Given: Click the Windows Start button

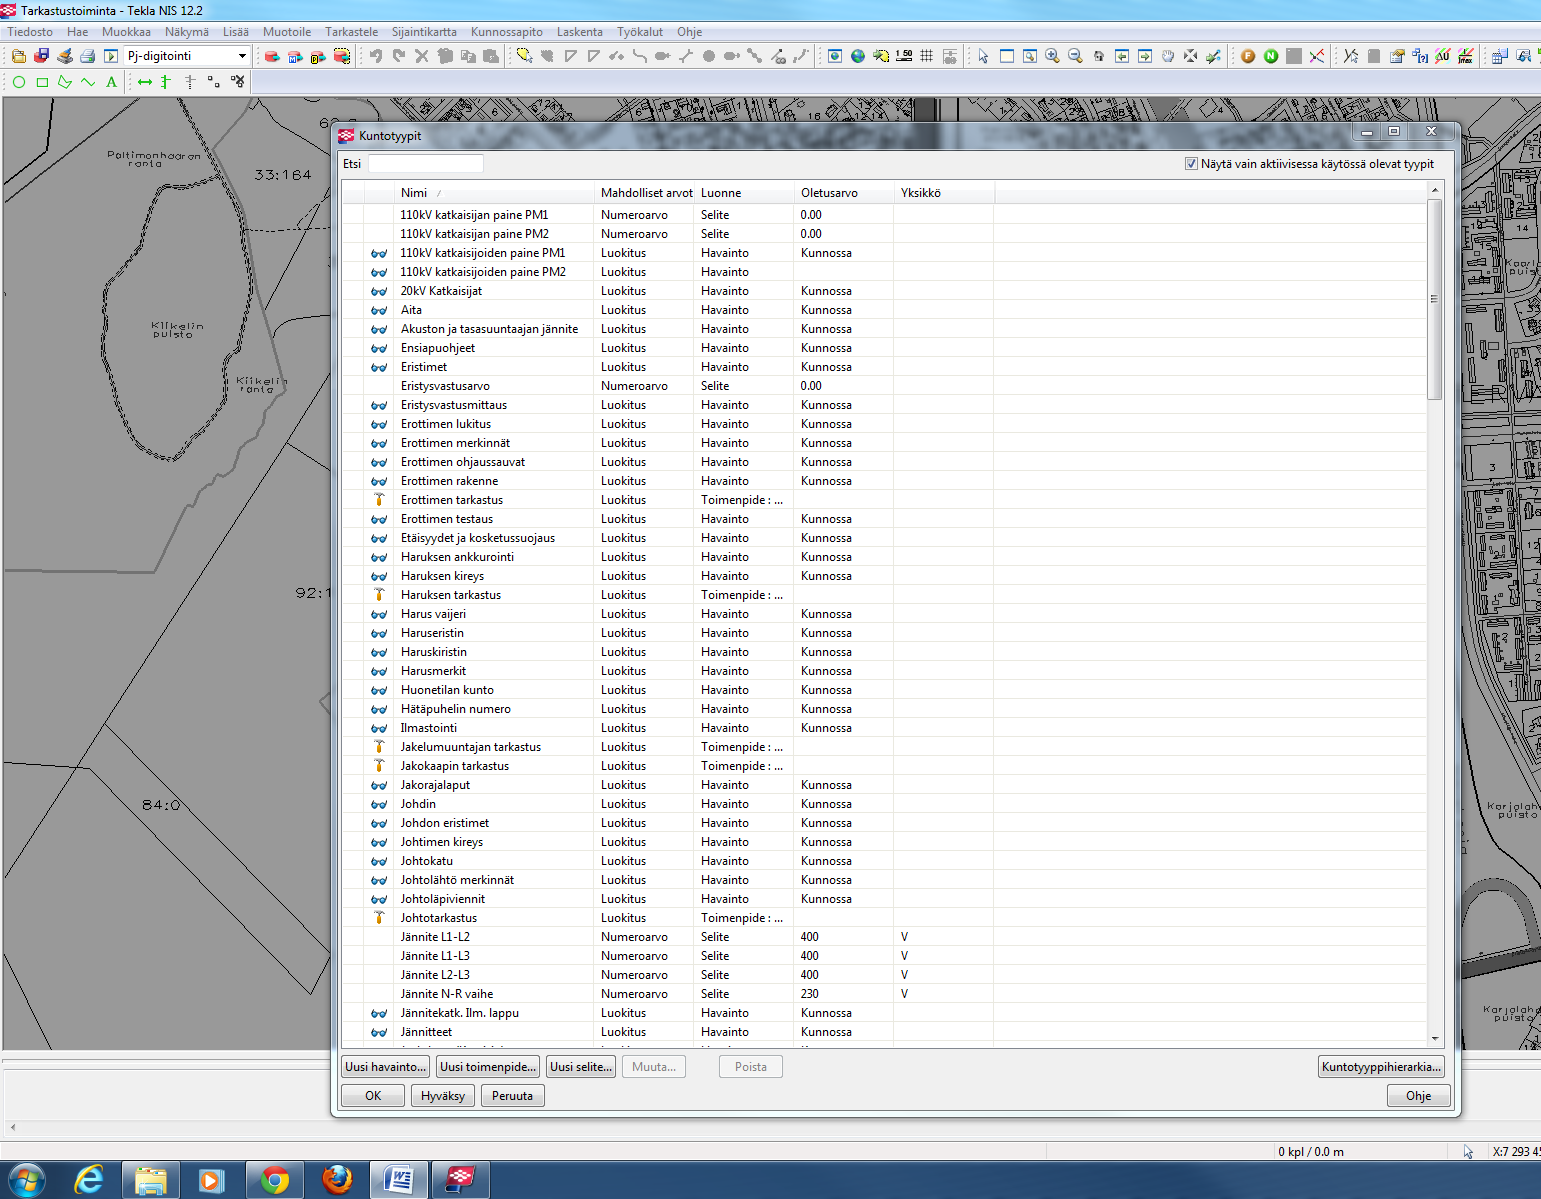Looking at the screenshot, I should tap(27, 1180).
